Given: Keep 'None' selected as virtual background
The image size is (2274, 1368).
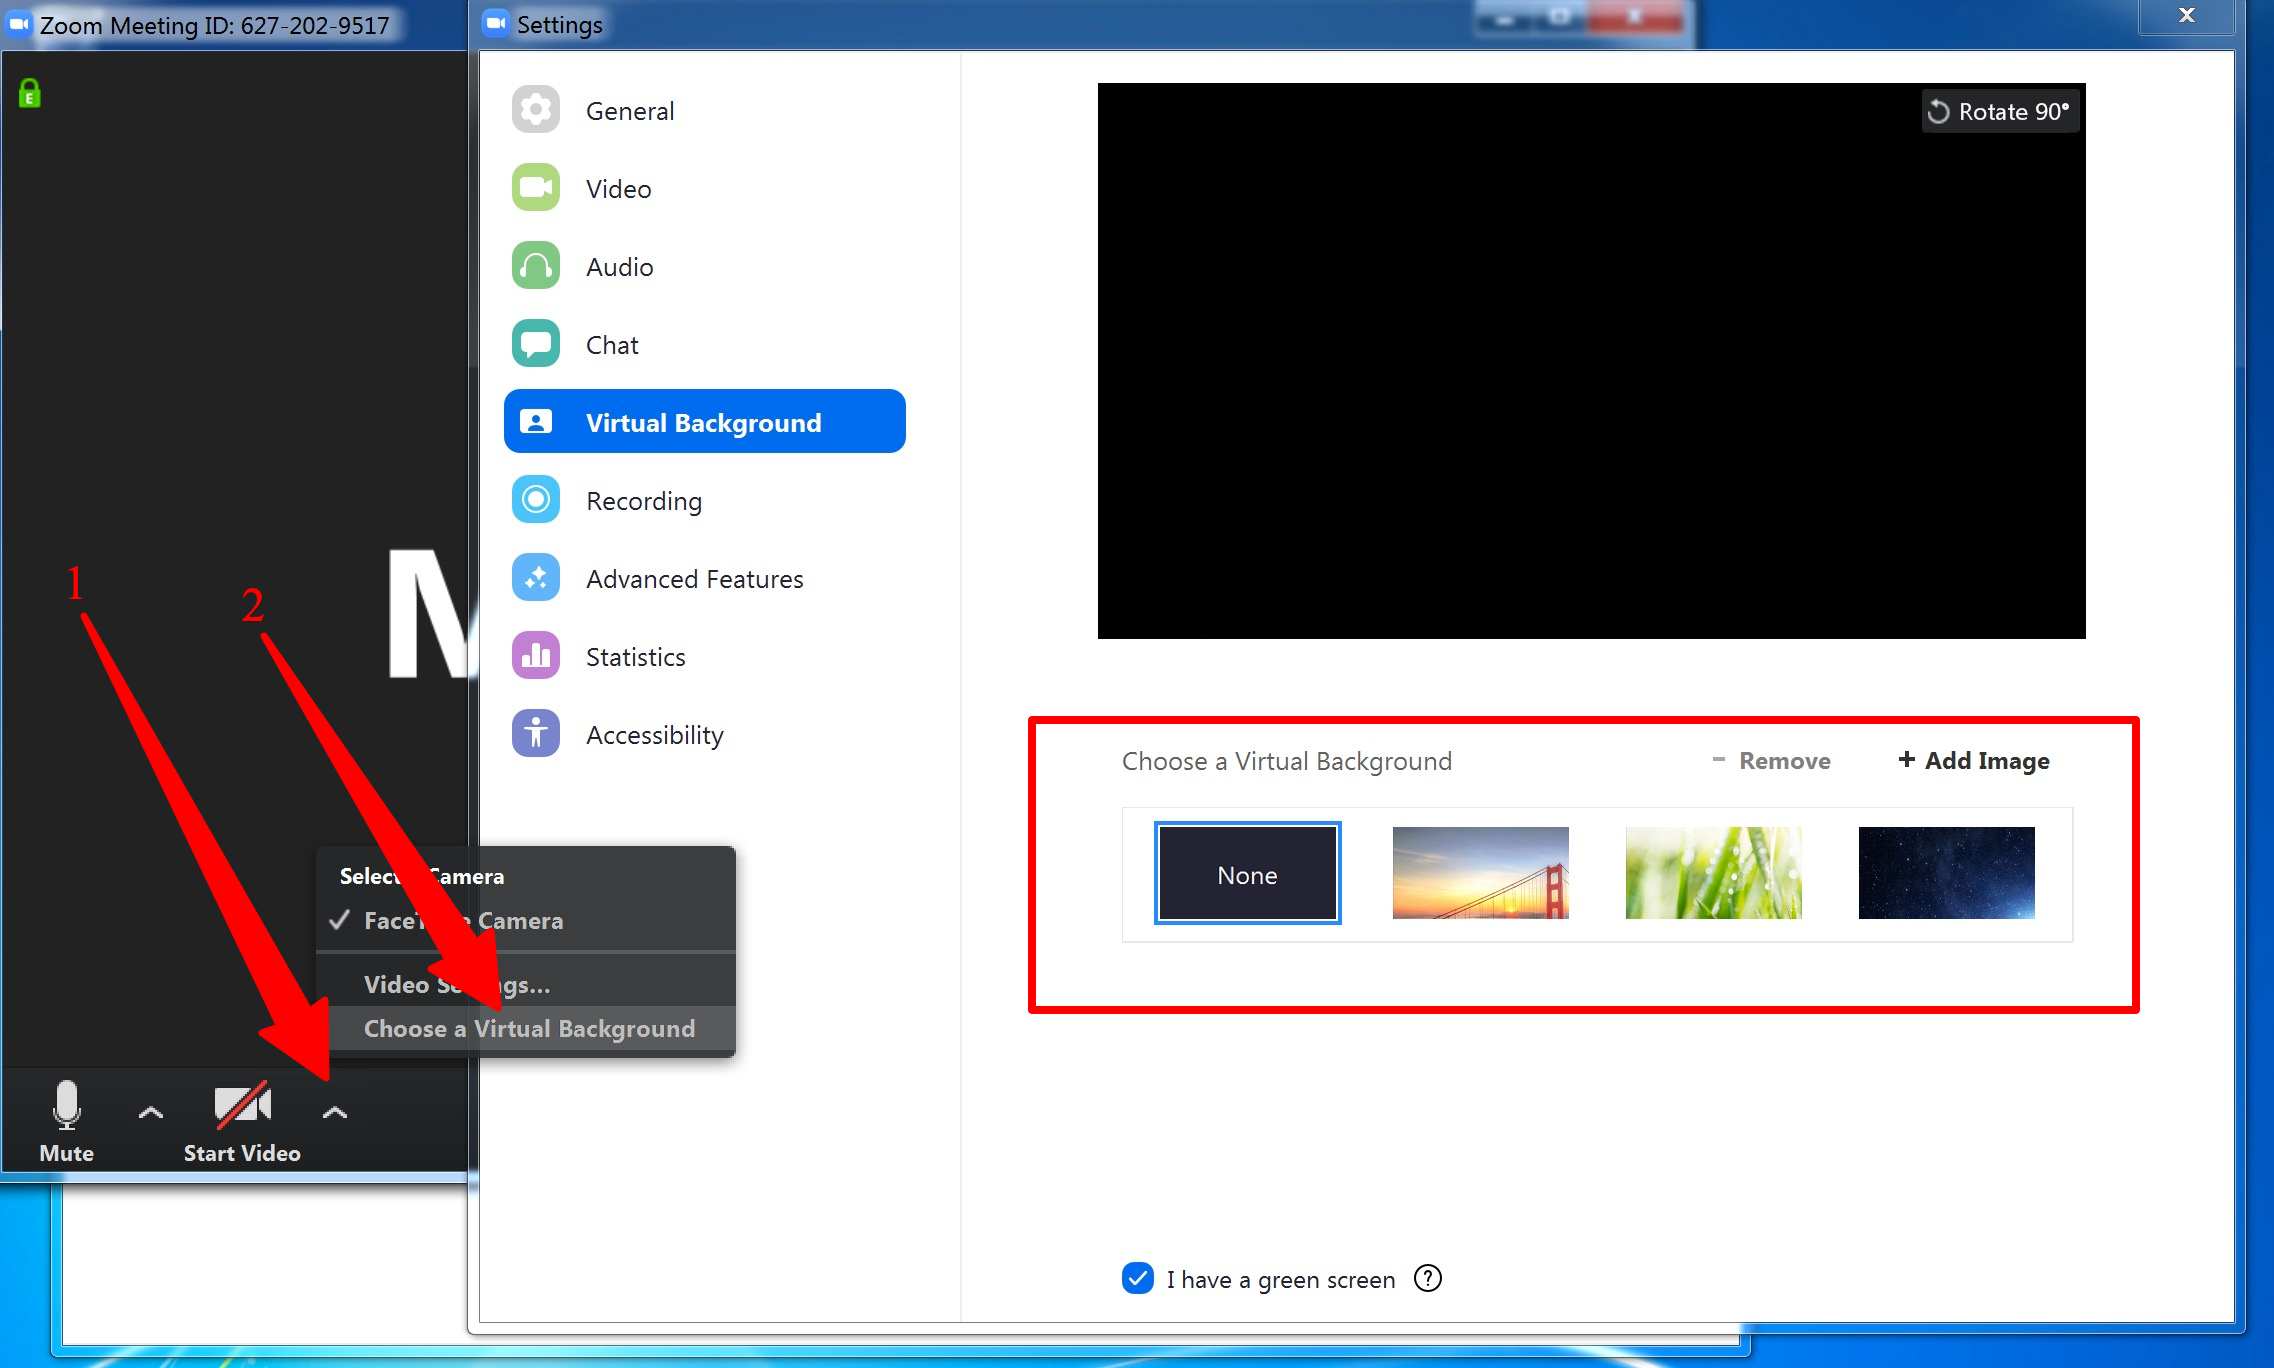Looking at the screenshot, I should [x=1247, y=873].
